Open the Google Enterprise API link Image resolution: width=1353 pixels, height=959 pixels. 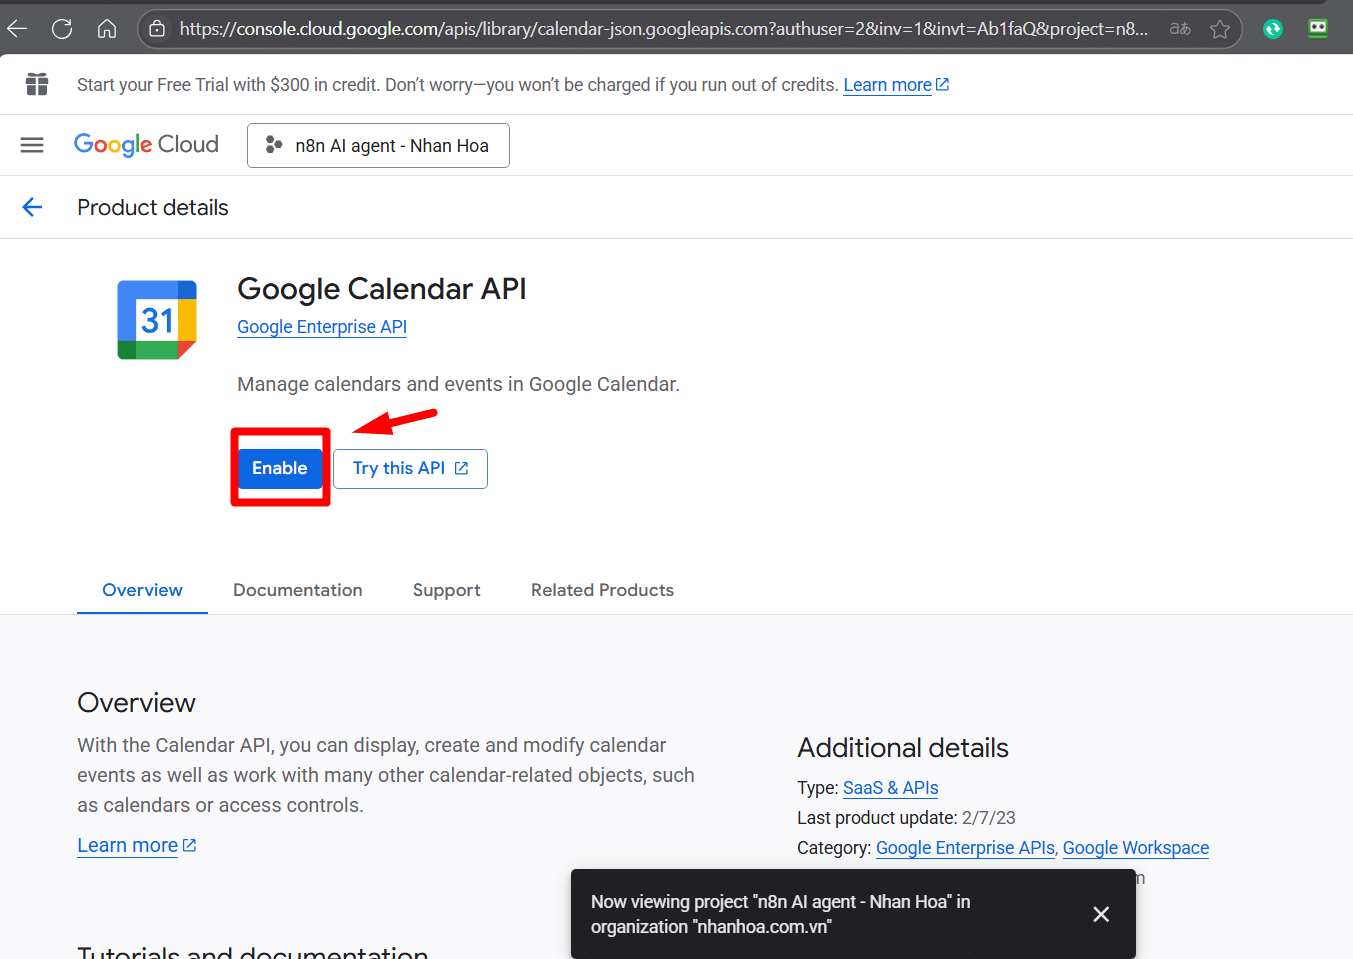coord(322,327)
